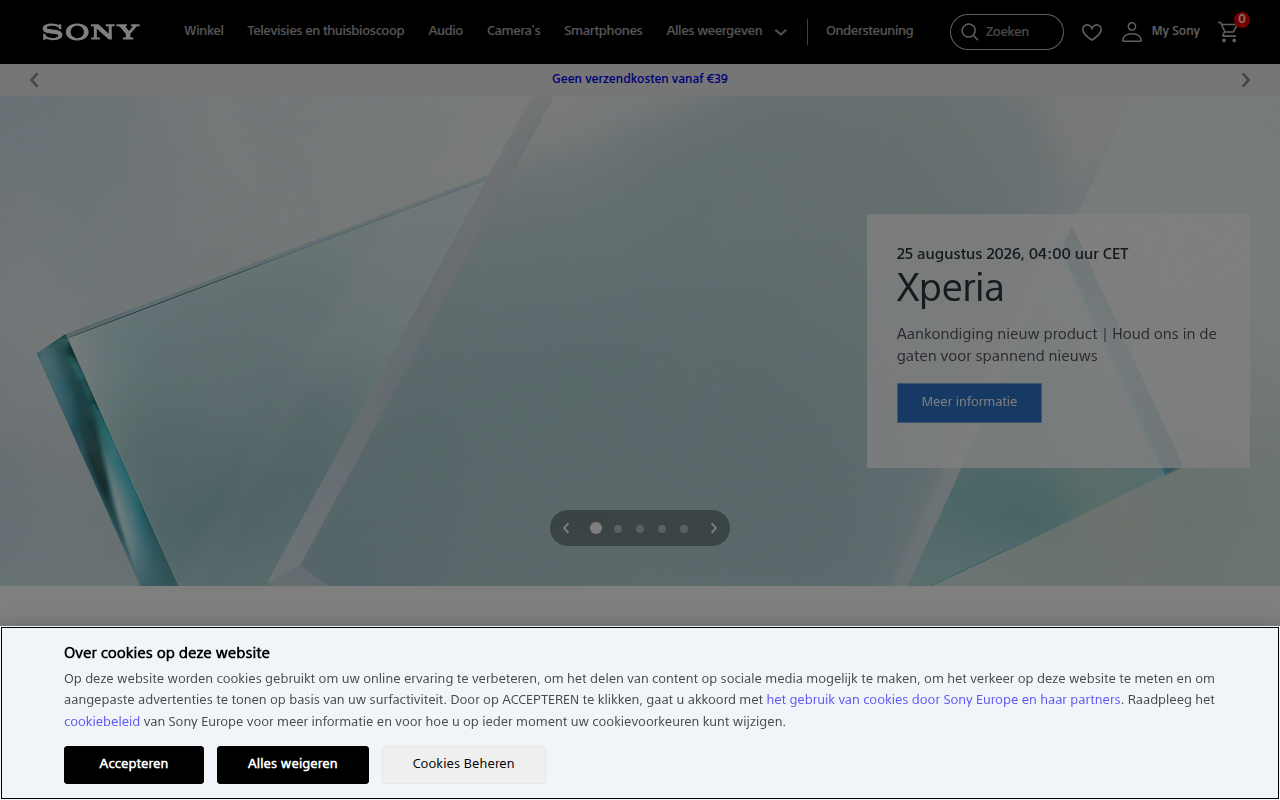Image resolution: width=1280 pixels, height=800 pixels.
Task: Open Cookies Beheren settings
Action: coord(464,764)
